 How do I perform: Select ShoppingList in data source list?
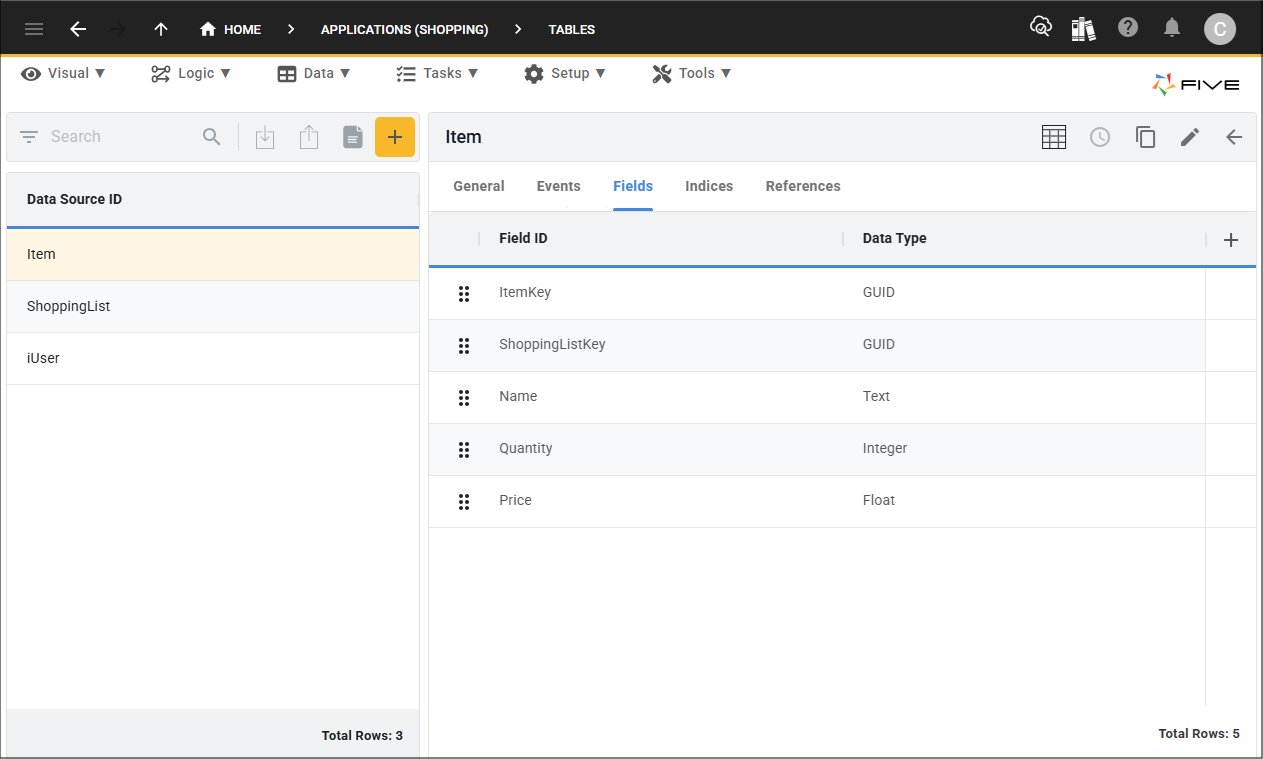[x=69, y=306]
